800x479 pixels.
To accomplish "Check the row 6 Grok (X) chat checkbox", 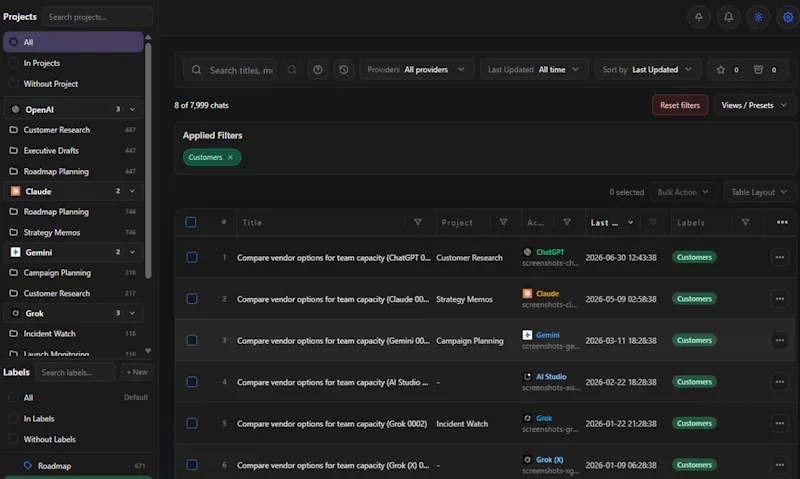I will point(192,465).
